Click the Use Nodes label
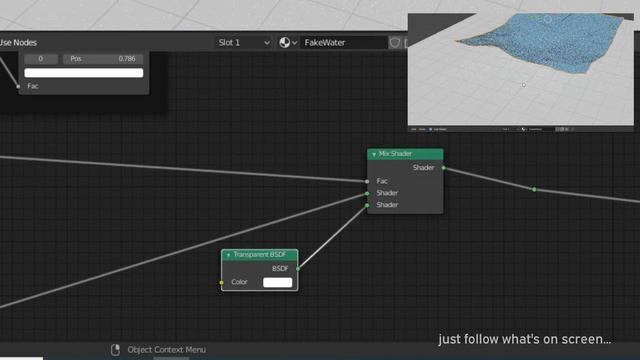The height and width of the screenshot is (360, 640). click(18, 42)
